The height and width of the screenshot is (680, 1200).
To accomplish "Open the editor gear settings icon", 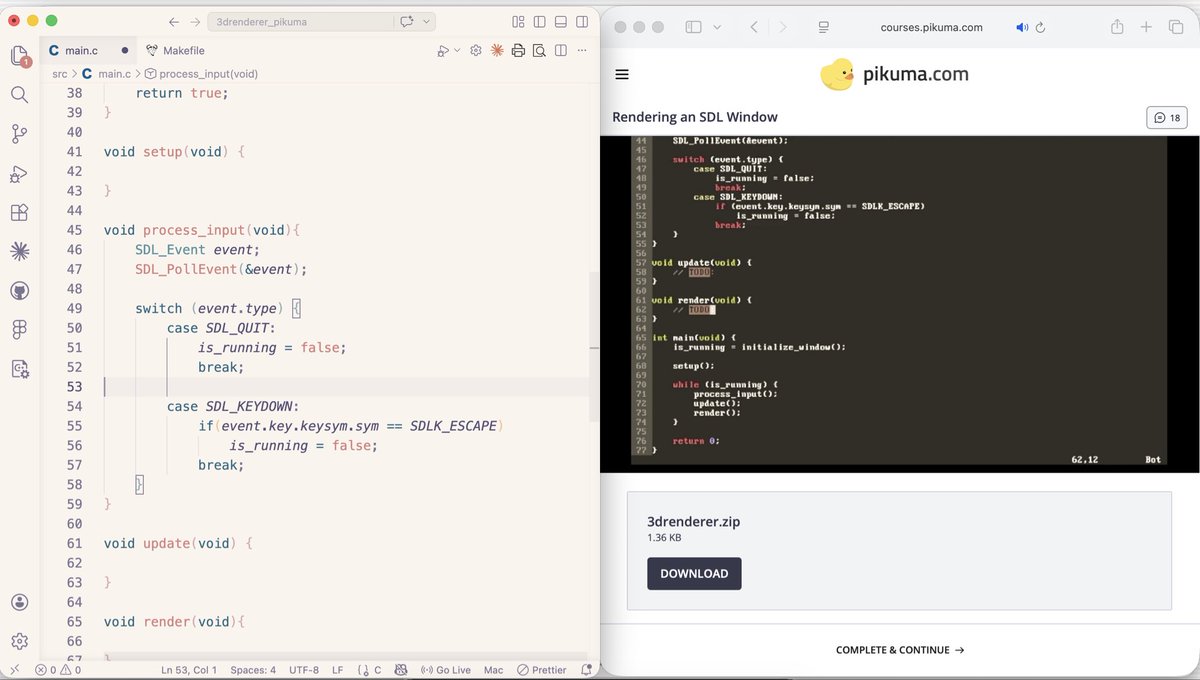I will coord(476,50).
